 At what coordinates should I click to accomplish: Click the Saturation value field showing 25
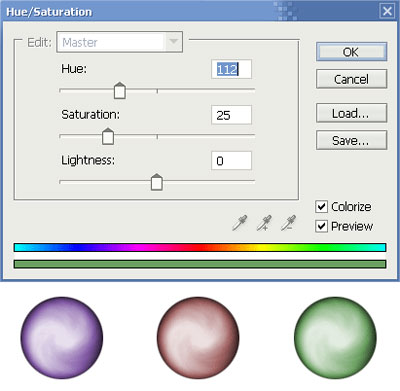[x=231, y=115]
